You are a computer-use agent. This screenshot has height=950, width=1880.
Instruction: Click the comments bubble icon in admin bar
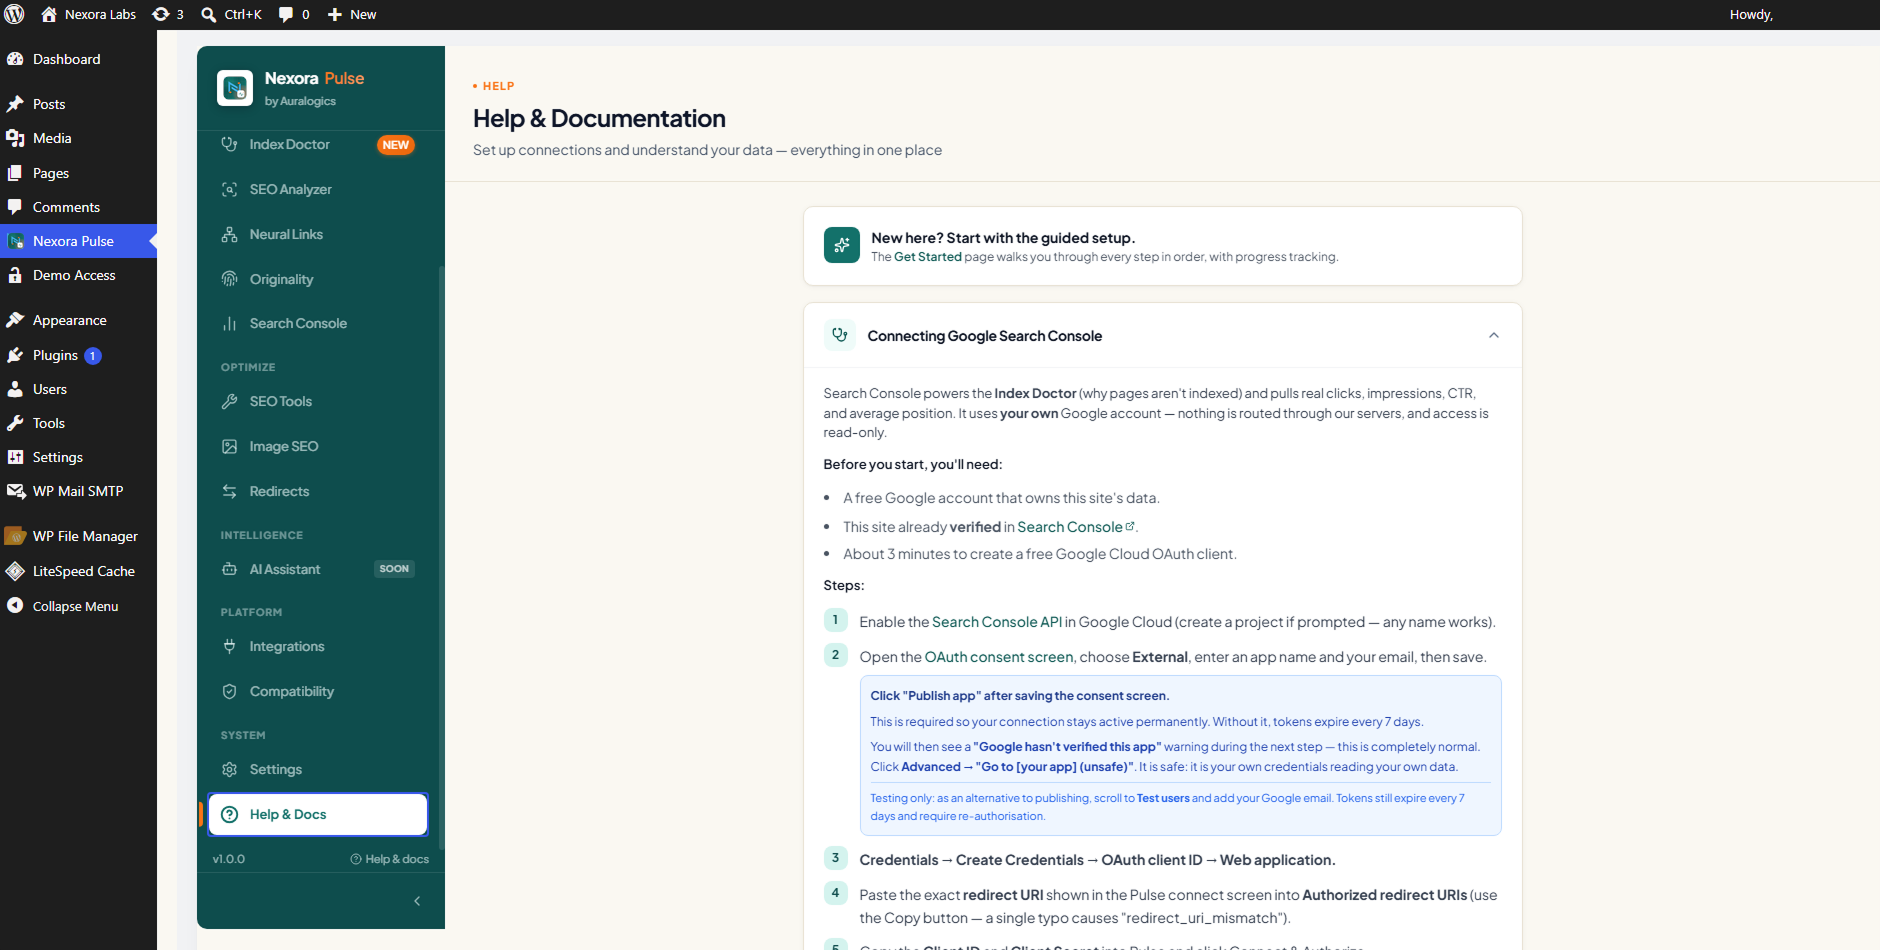pos(286,14)
